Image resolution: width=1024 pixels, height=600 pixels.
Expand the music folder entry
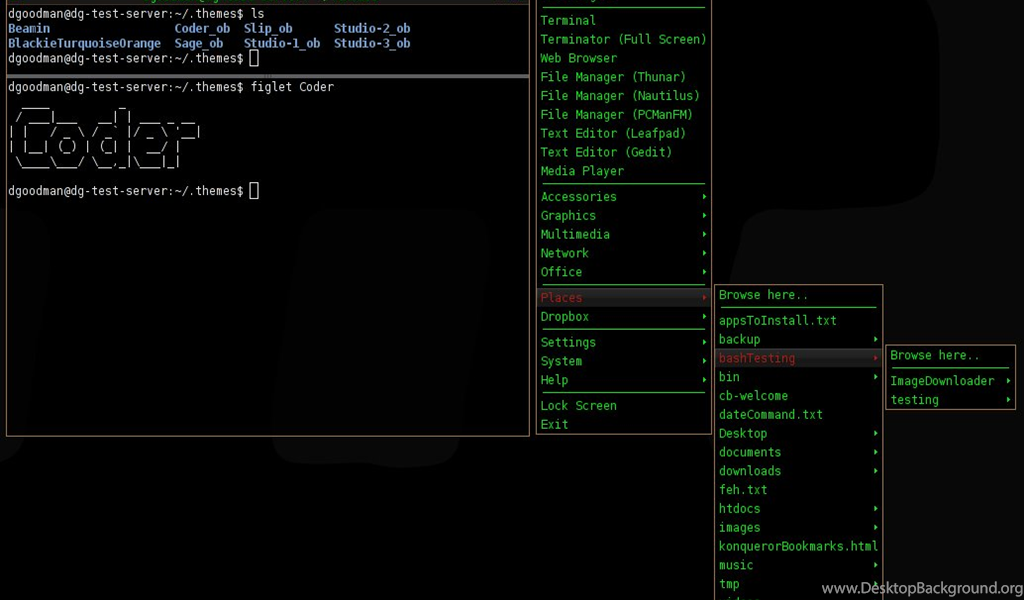[798, 566]
